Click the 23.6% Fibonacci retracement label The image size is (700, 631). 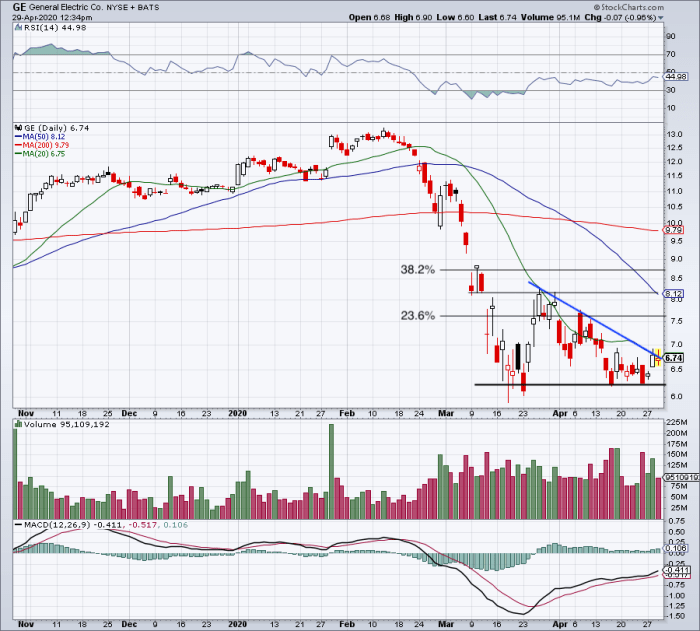pos(417,316)
